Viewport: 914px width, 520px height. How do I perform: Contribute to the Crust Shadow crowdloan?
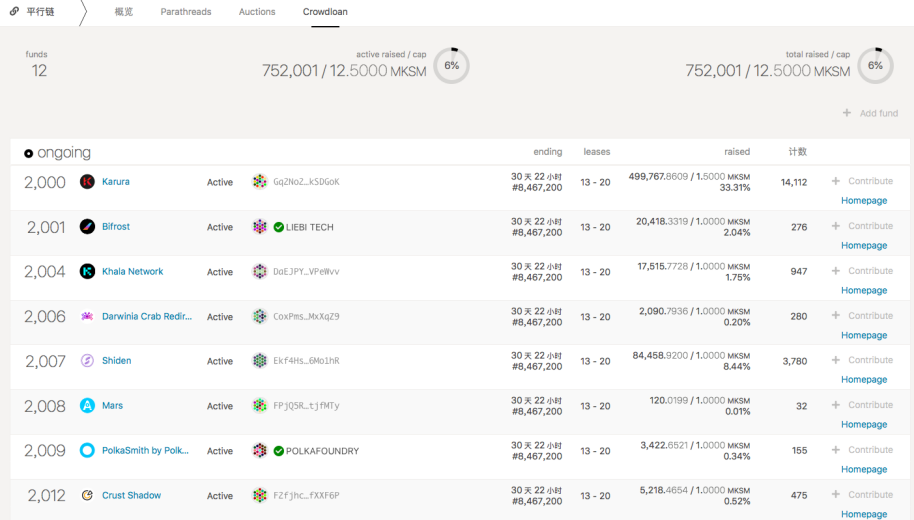[863, 494]
